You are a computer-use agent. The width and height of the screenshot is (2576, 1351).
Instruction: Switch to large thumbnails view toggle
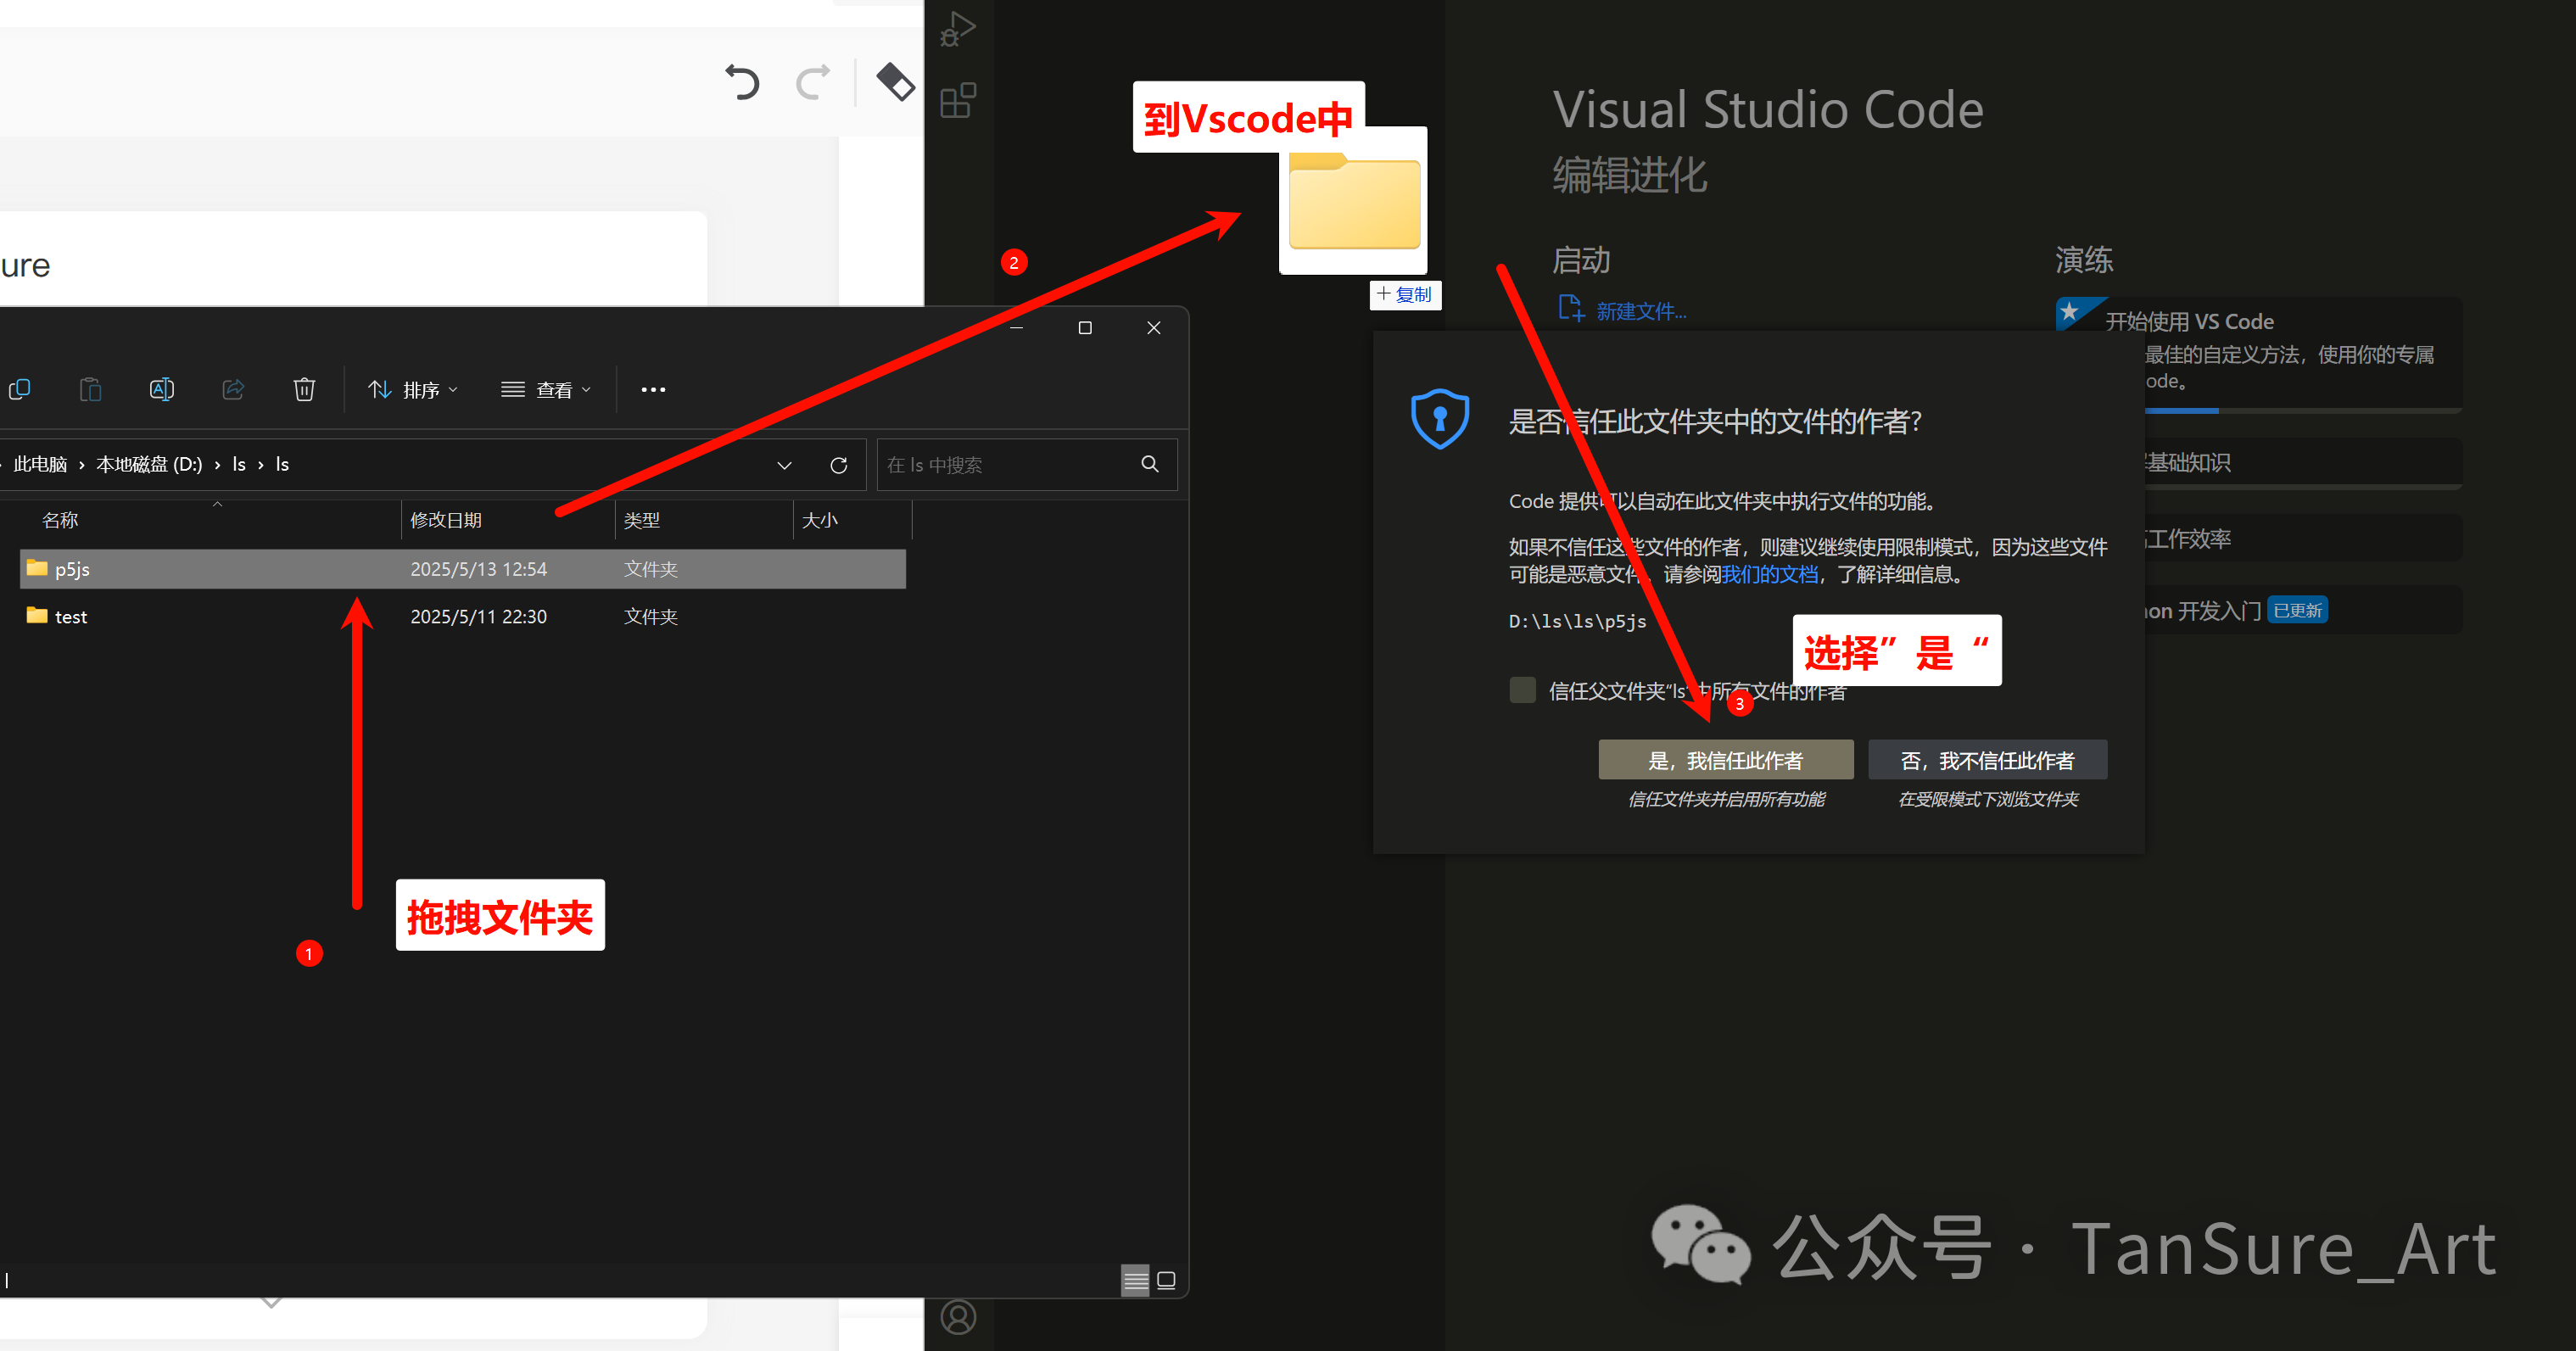(x=1166, y=1280)
